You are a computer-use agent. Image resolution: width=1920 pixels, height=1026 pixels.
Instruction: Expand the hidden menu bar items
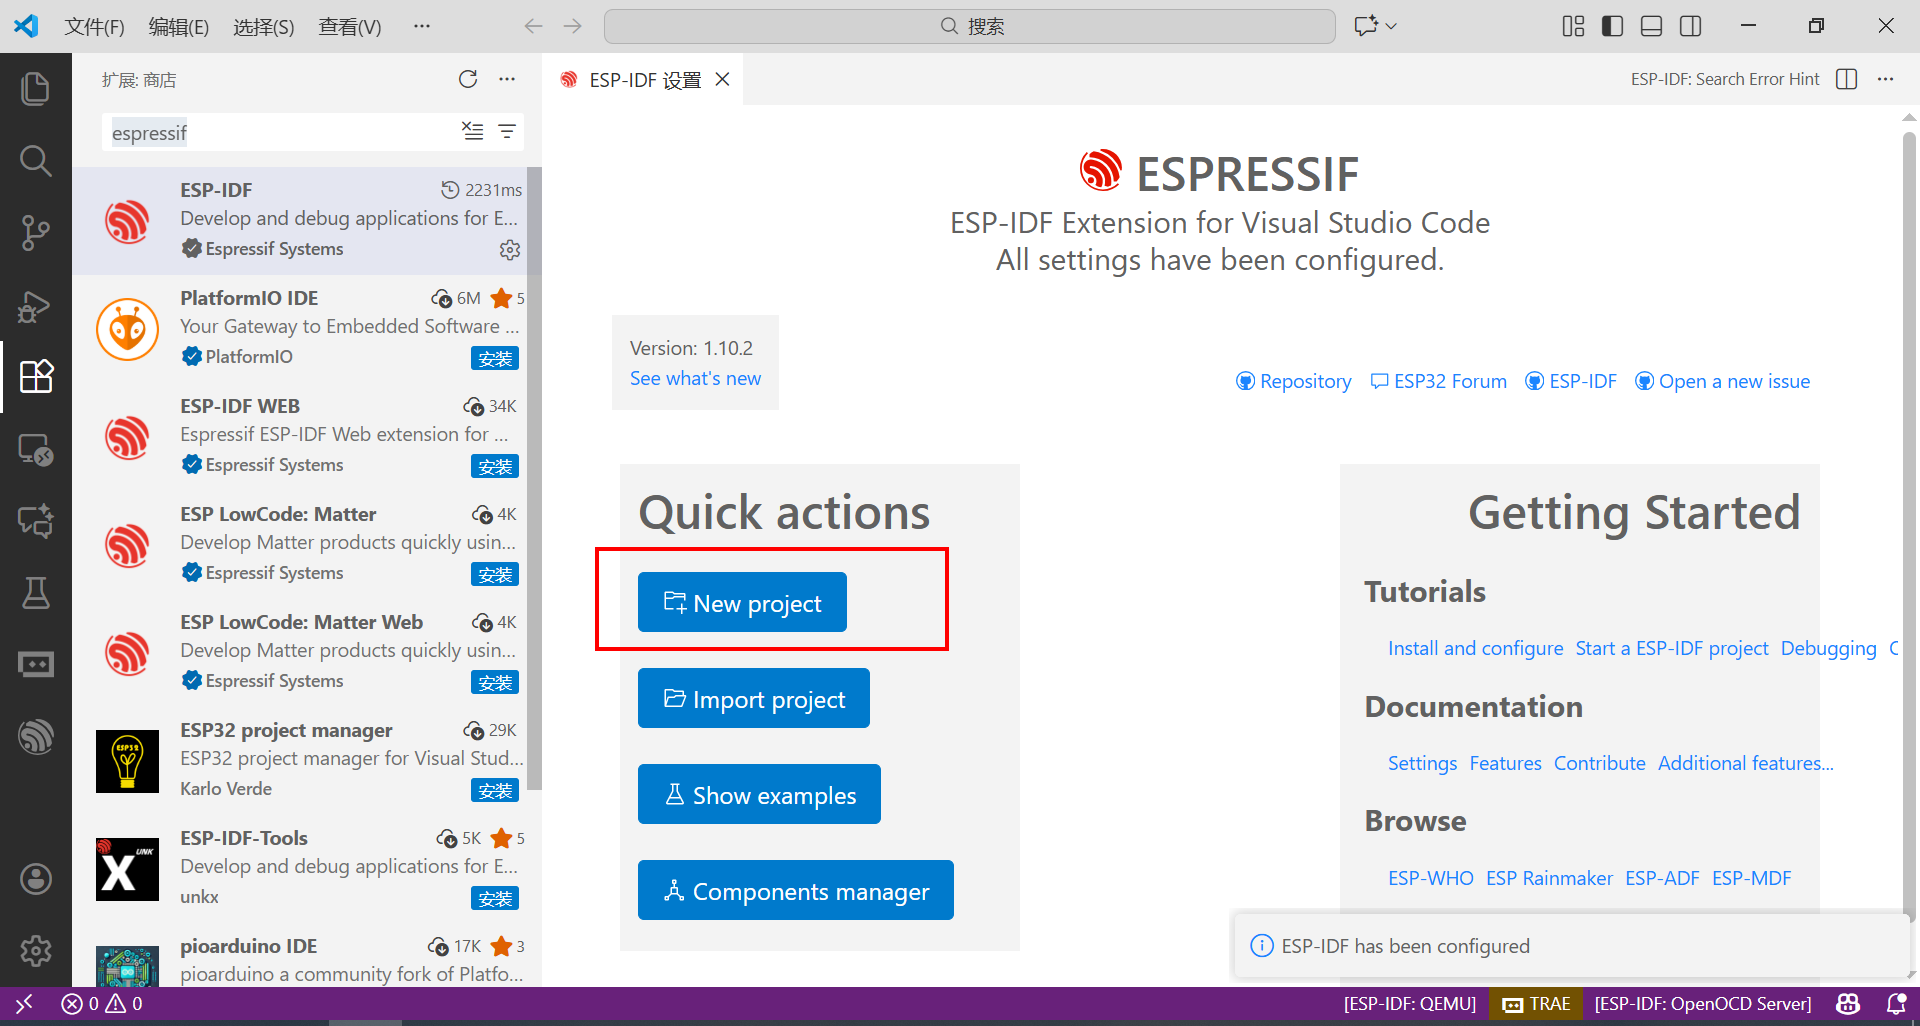coord(422,26)
